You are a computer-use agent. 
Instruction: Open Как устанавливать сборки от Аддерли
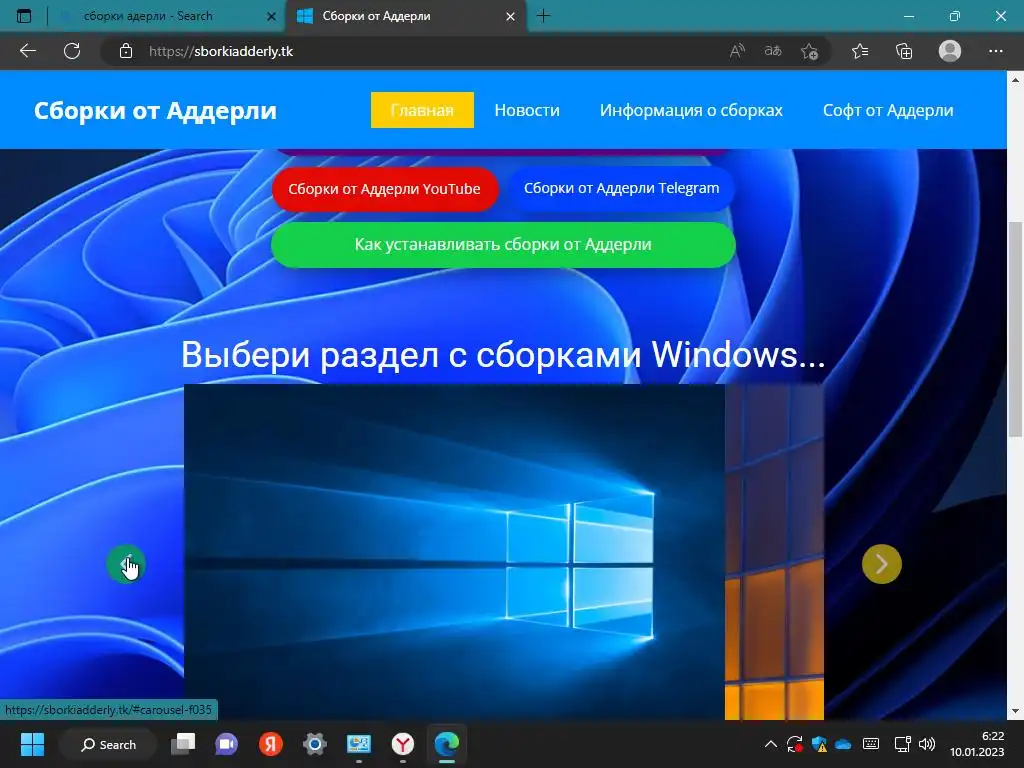pos(503,244)
